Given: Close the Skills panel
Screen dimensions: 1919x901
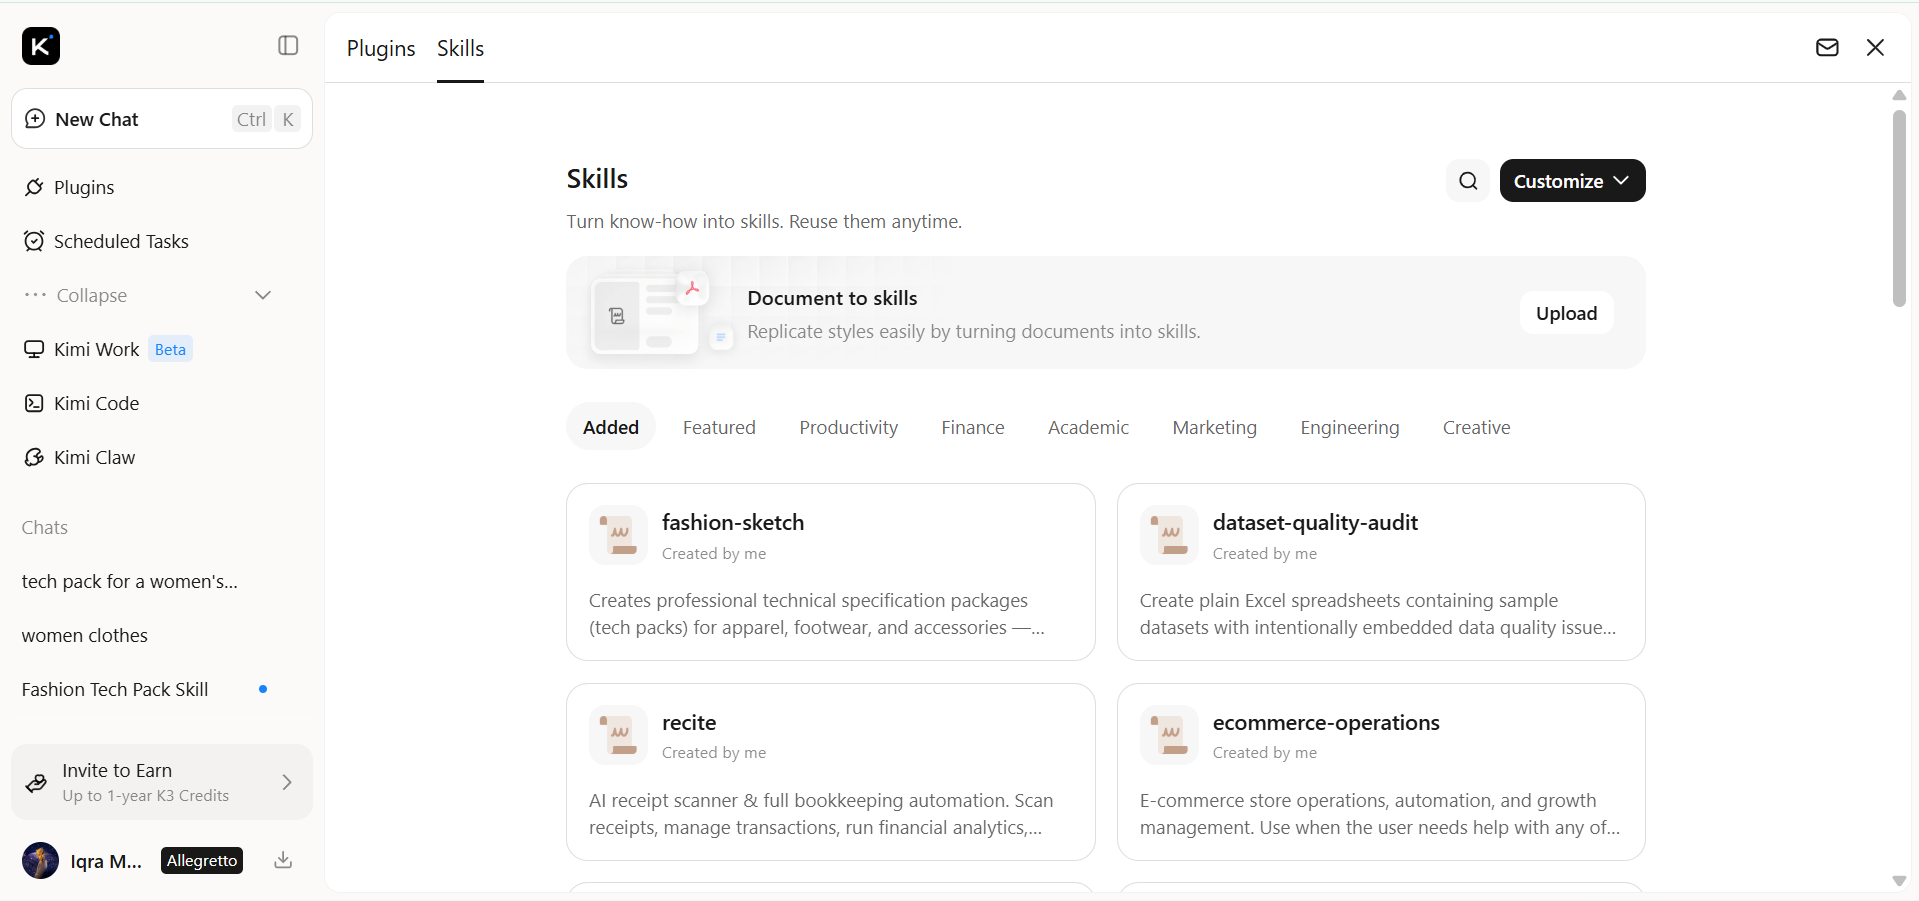Looking at the screenshot, I should [x=1875, y=47].
